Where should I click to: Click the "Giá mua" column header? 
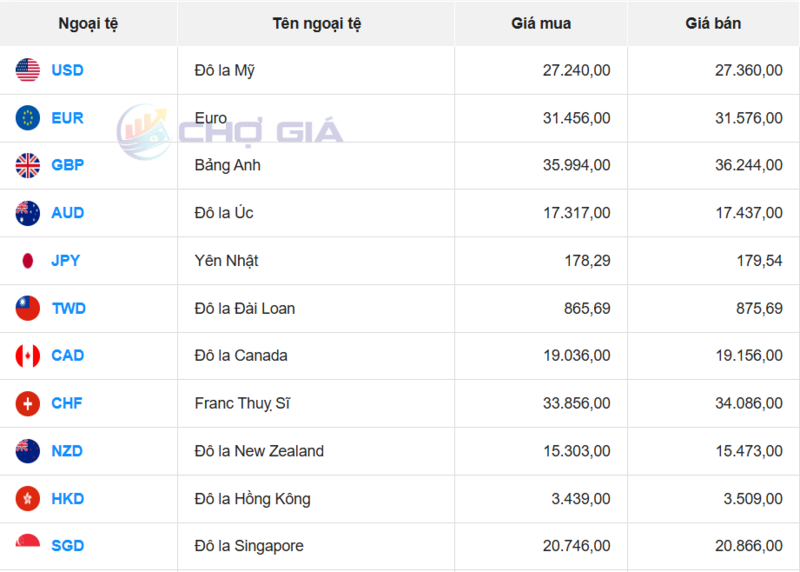click(x=541, y=23)
